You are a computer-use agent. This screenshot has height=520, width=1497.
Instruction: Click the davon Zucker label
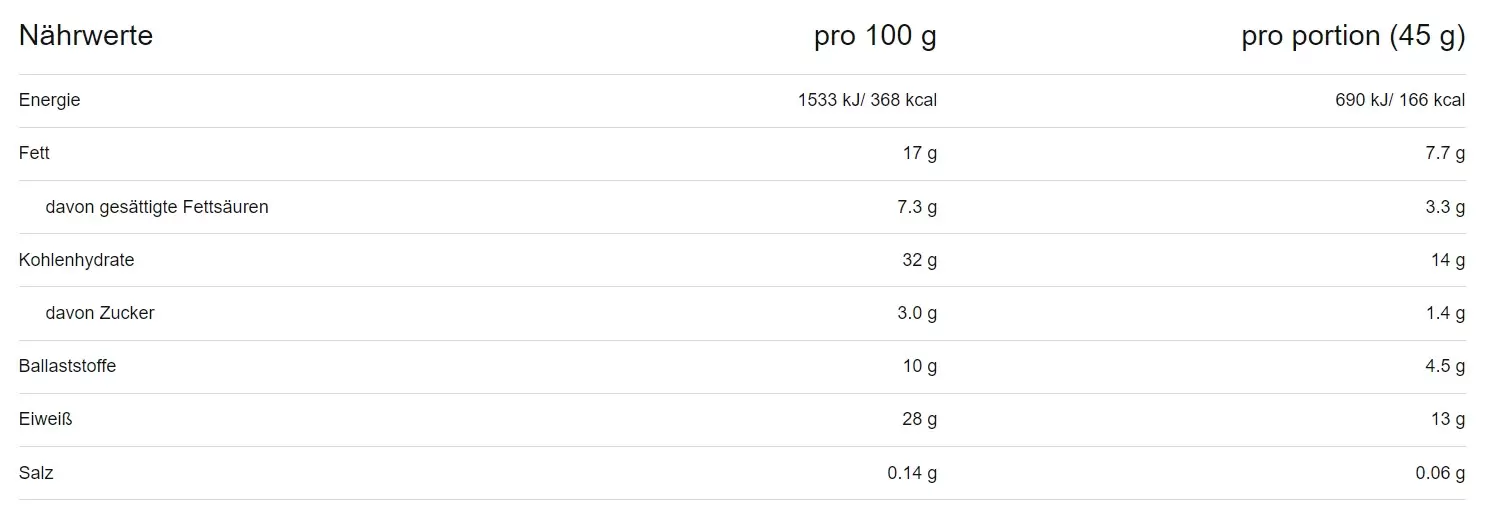(x=100, y=313)
